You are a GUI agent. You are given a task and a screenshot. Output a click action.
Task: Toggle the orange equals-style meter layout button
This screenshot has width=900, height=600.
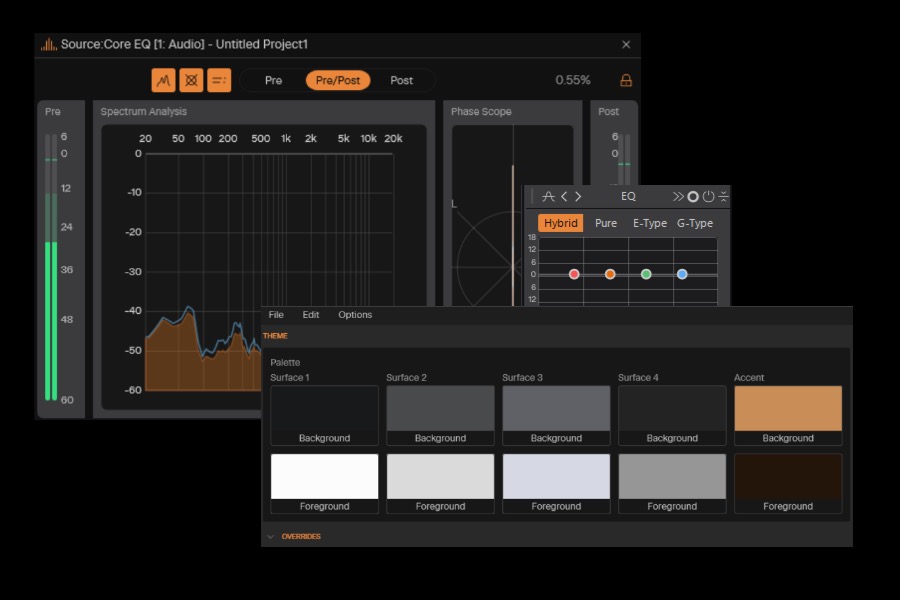219,80
